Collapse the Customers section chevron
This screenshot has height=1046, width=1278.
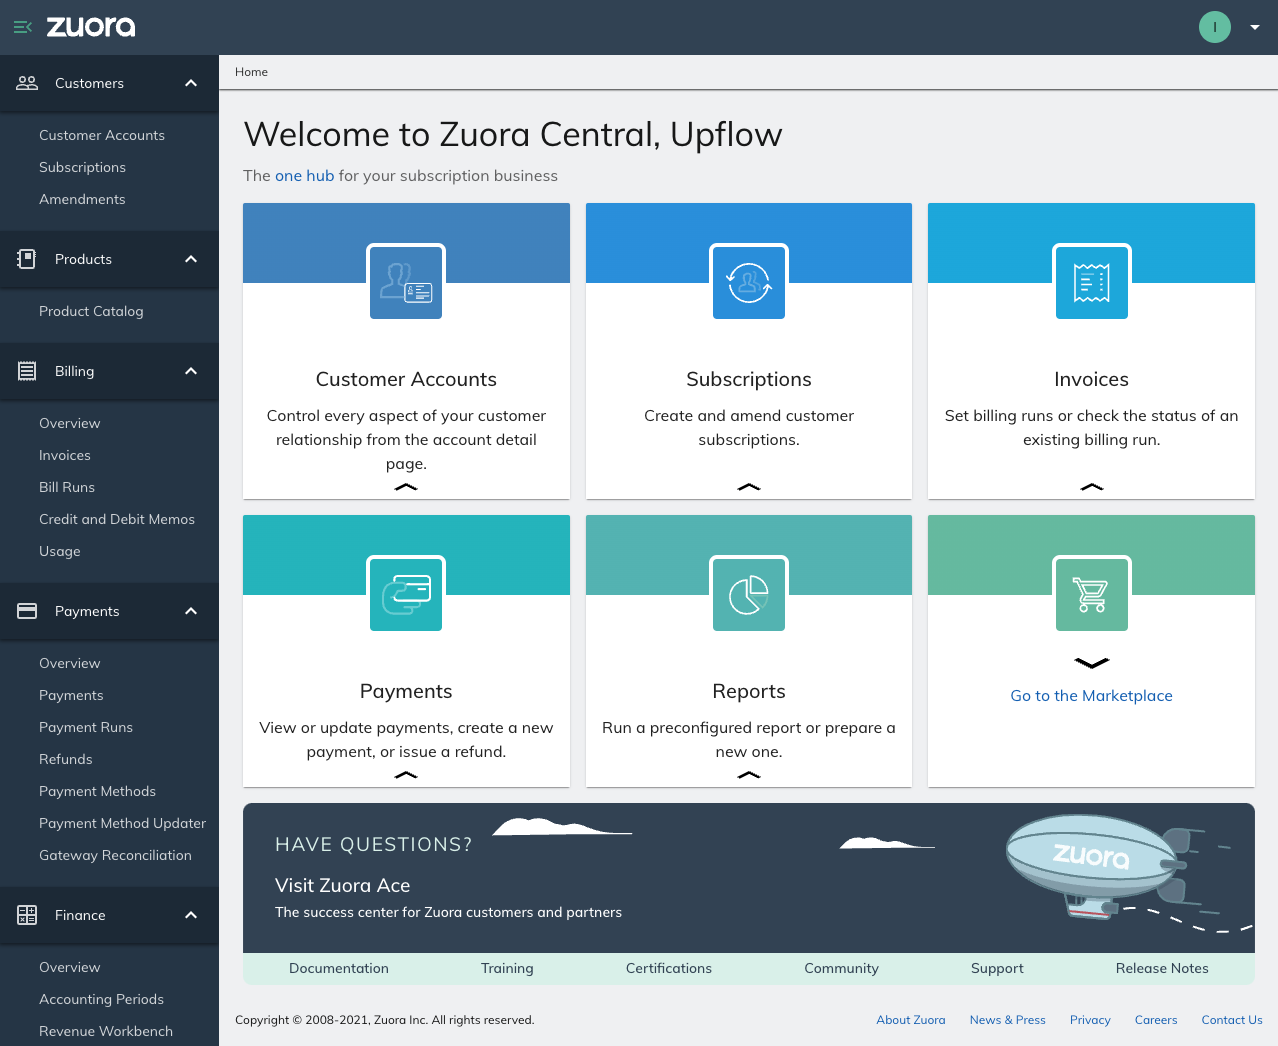[191, 83]
